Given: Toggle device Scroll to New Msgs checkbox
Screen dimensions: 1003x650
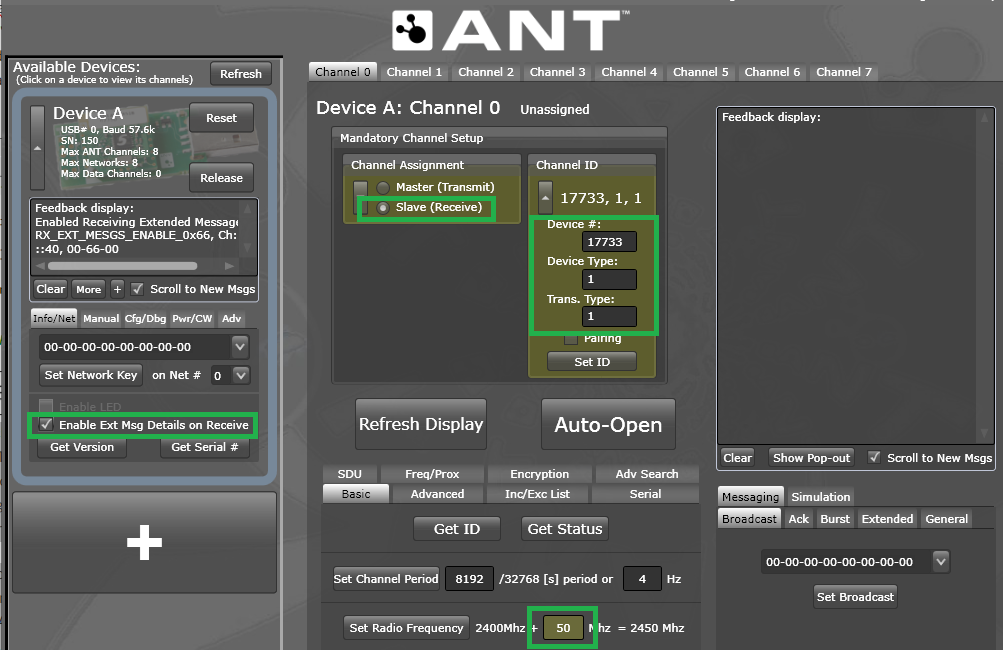Looking at the screenshot, I should pyautogui.click(x=137, y=289).
